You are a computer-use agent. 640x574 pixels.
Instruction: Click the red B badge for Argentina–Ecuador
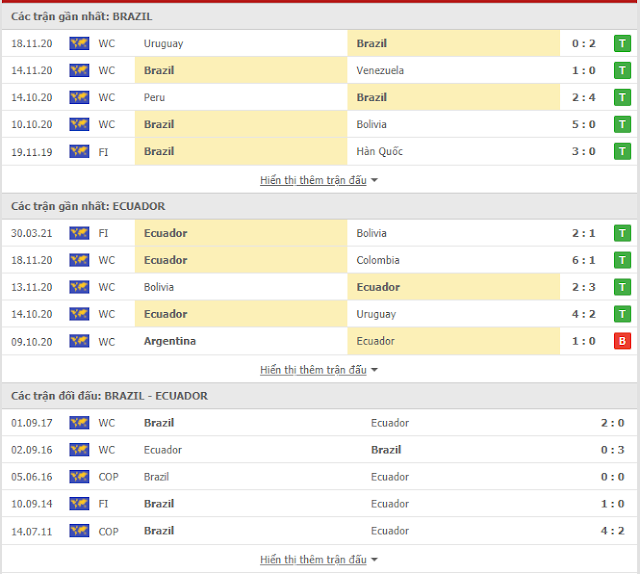point(622,341)
